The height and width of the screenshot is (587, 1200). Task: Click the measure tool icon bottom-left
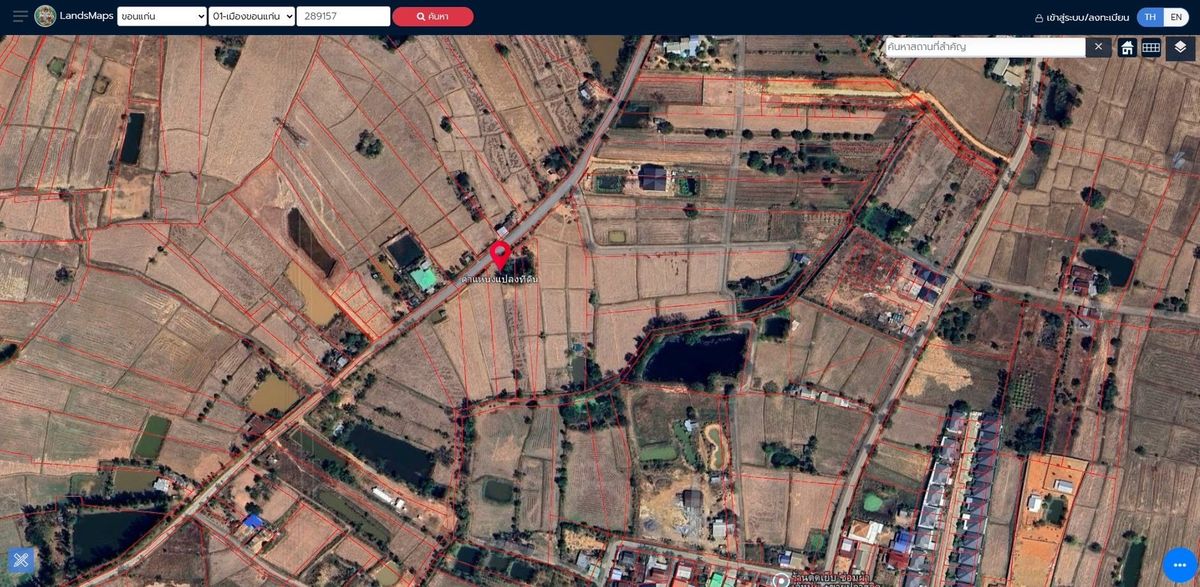coord(21,560)
